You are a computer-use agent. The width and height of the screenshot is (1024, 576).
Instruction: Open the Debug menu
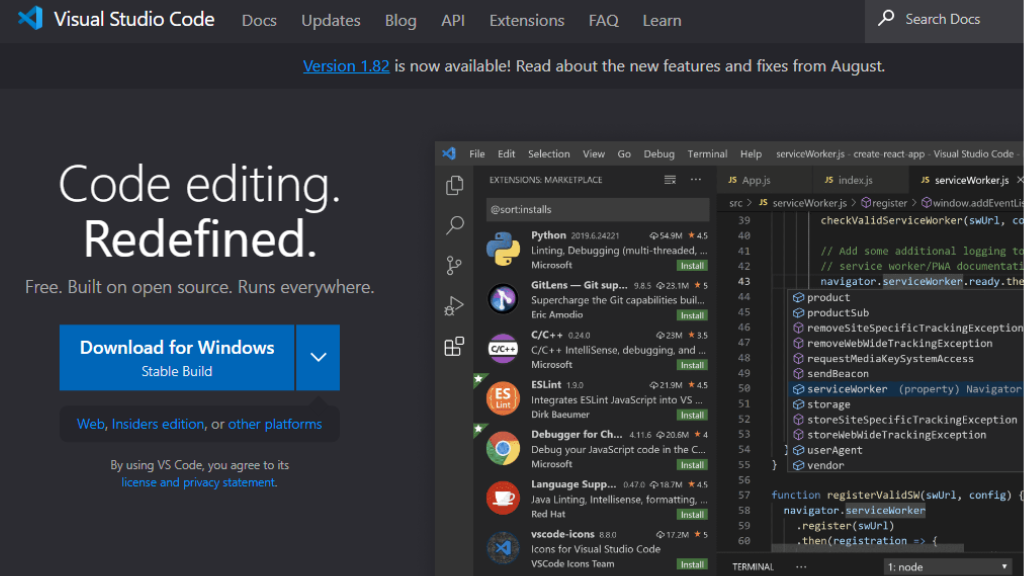tap(659, 154)
